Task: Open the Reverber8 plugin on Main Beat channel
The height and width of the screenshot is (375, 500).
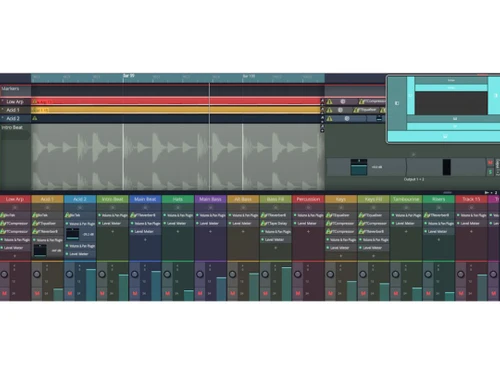Action: [145, 215]
